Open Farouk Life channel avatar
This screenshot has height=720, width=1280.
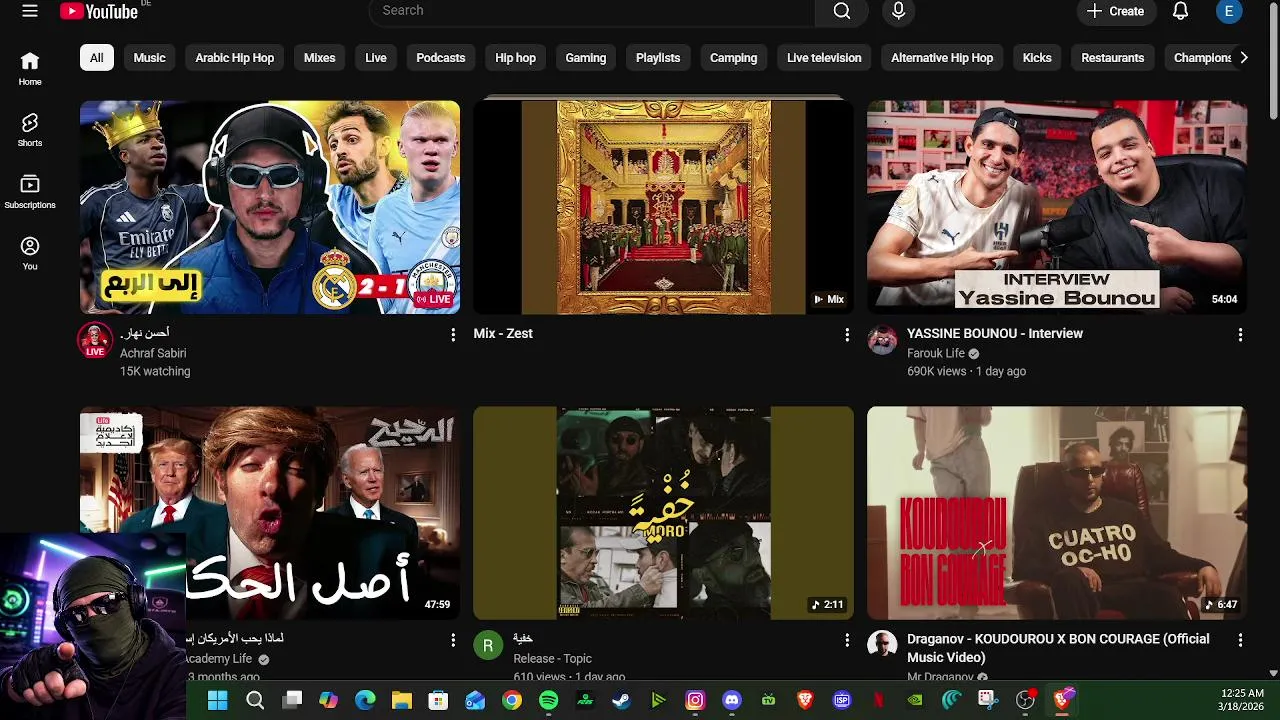click(882, 341)
